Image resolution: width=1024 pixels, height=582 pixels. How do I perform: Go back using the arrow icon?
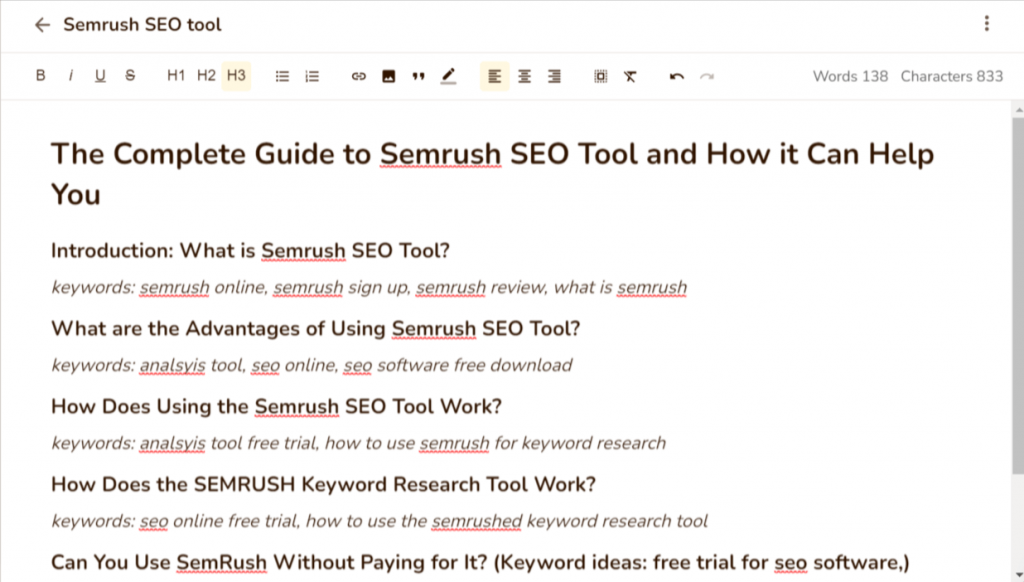(41, 25)
